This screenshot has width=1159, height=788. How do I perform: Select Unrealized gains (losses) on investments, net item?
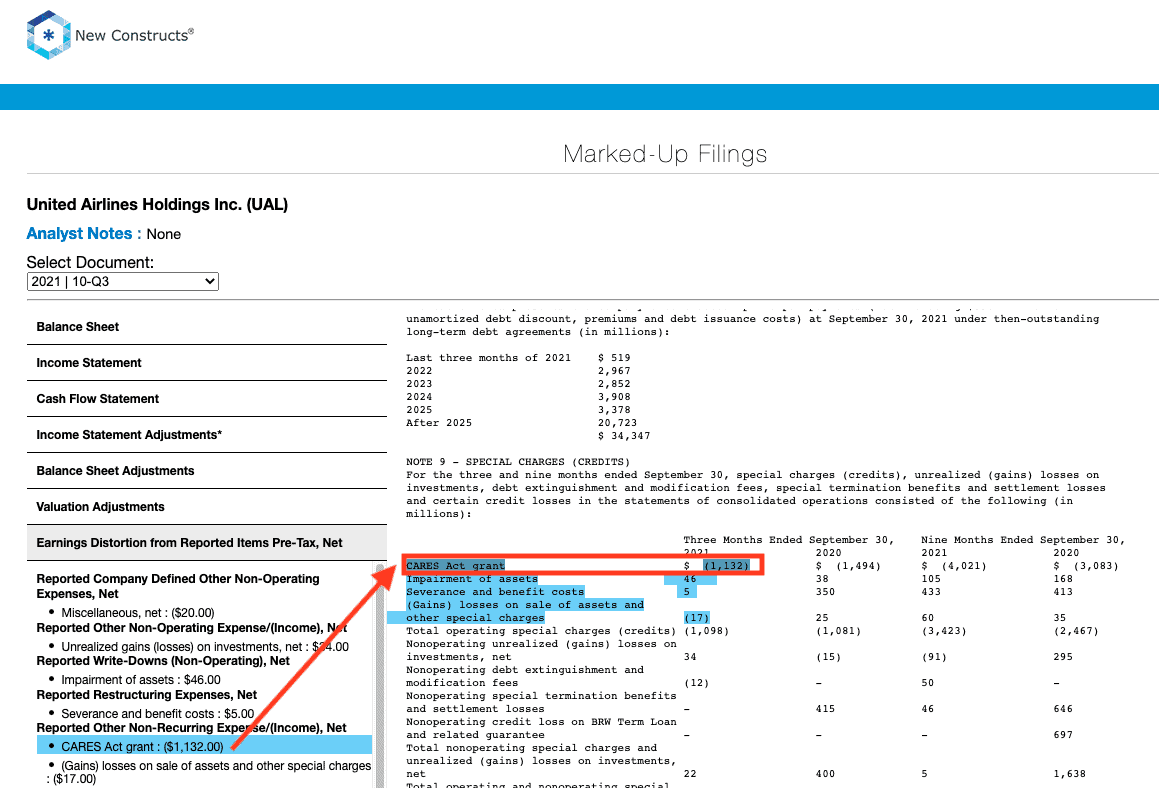(x=205, y=647)
